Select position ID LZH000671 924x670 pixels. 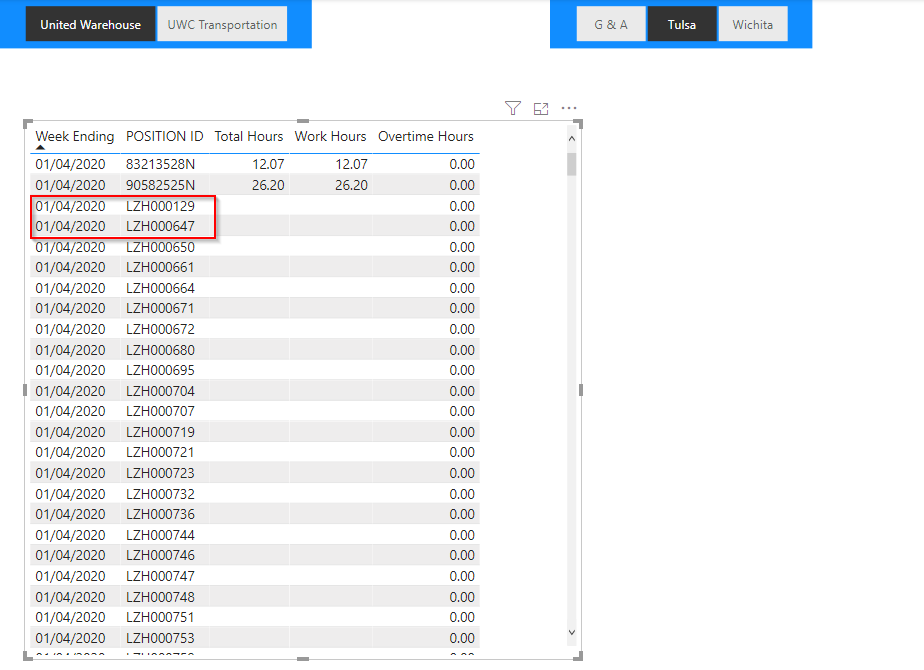click(160, 308)
